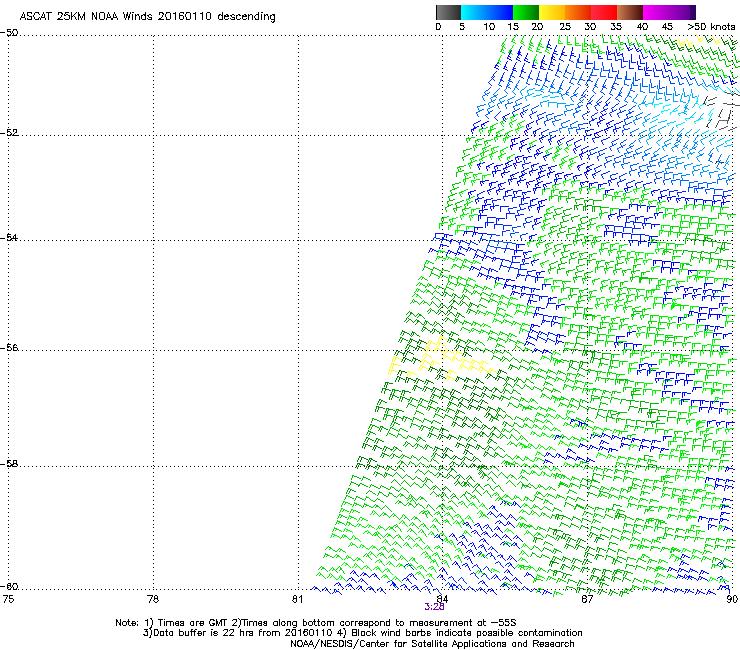Click the 87 longitude axis label

(587, 599)
